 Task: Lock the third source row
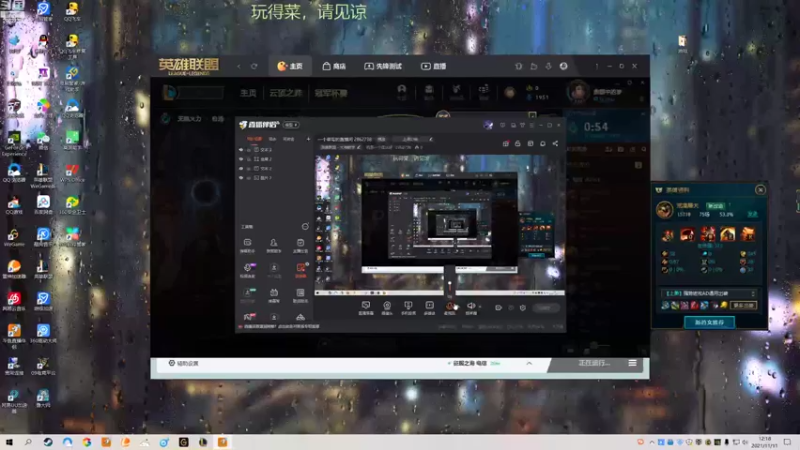[248, 168]
